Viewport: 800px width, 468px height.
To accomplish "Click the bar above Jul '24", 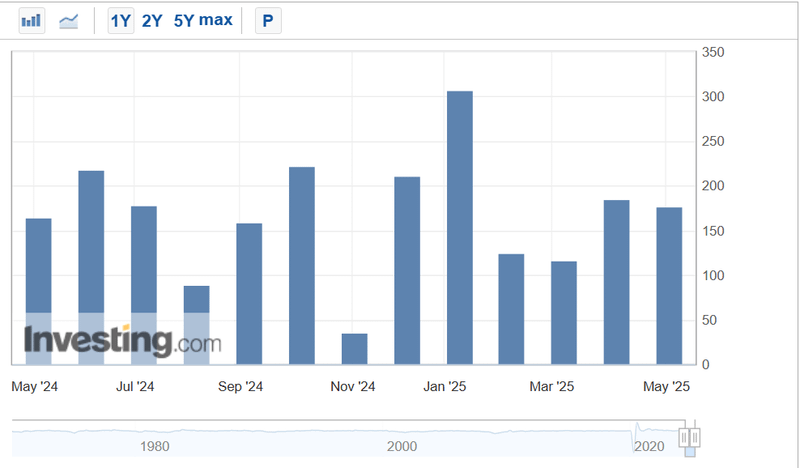I will pyautogui.click(x=144, y=285).
